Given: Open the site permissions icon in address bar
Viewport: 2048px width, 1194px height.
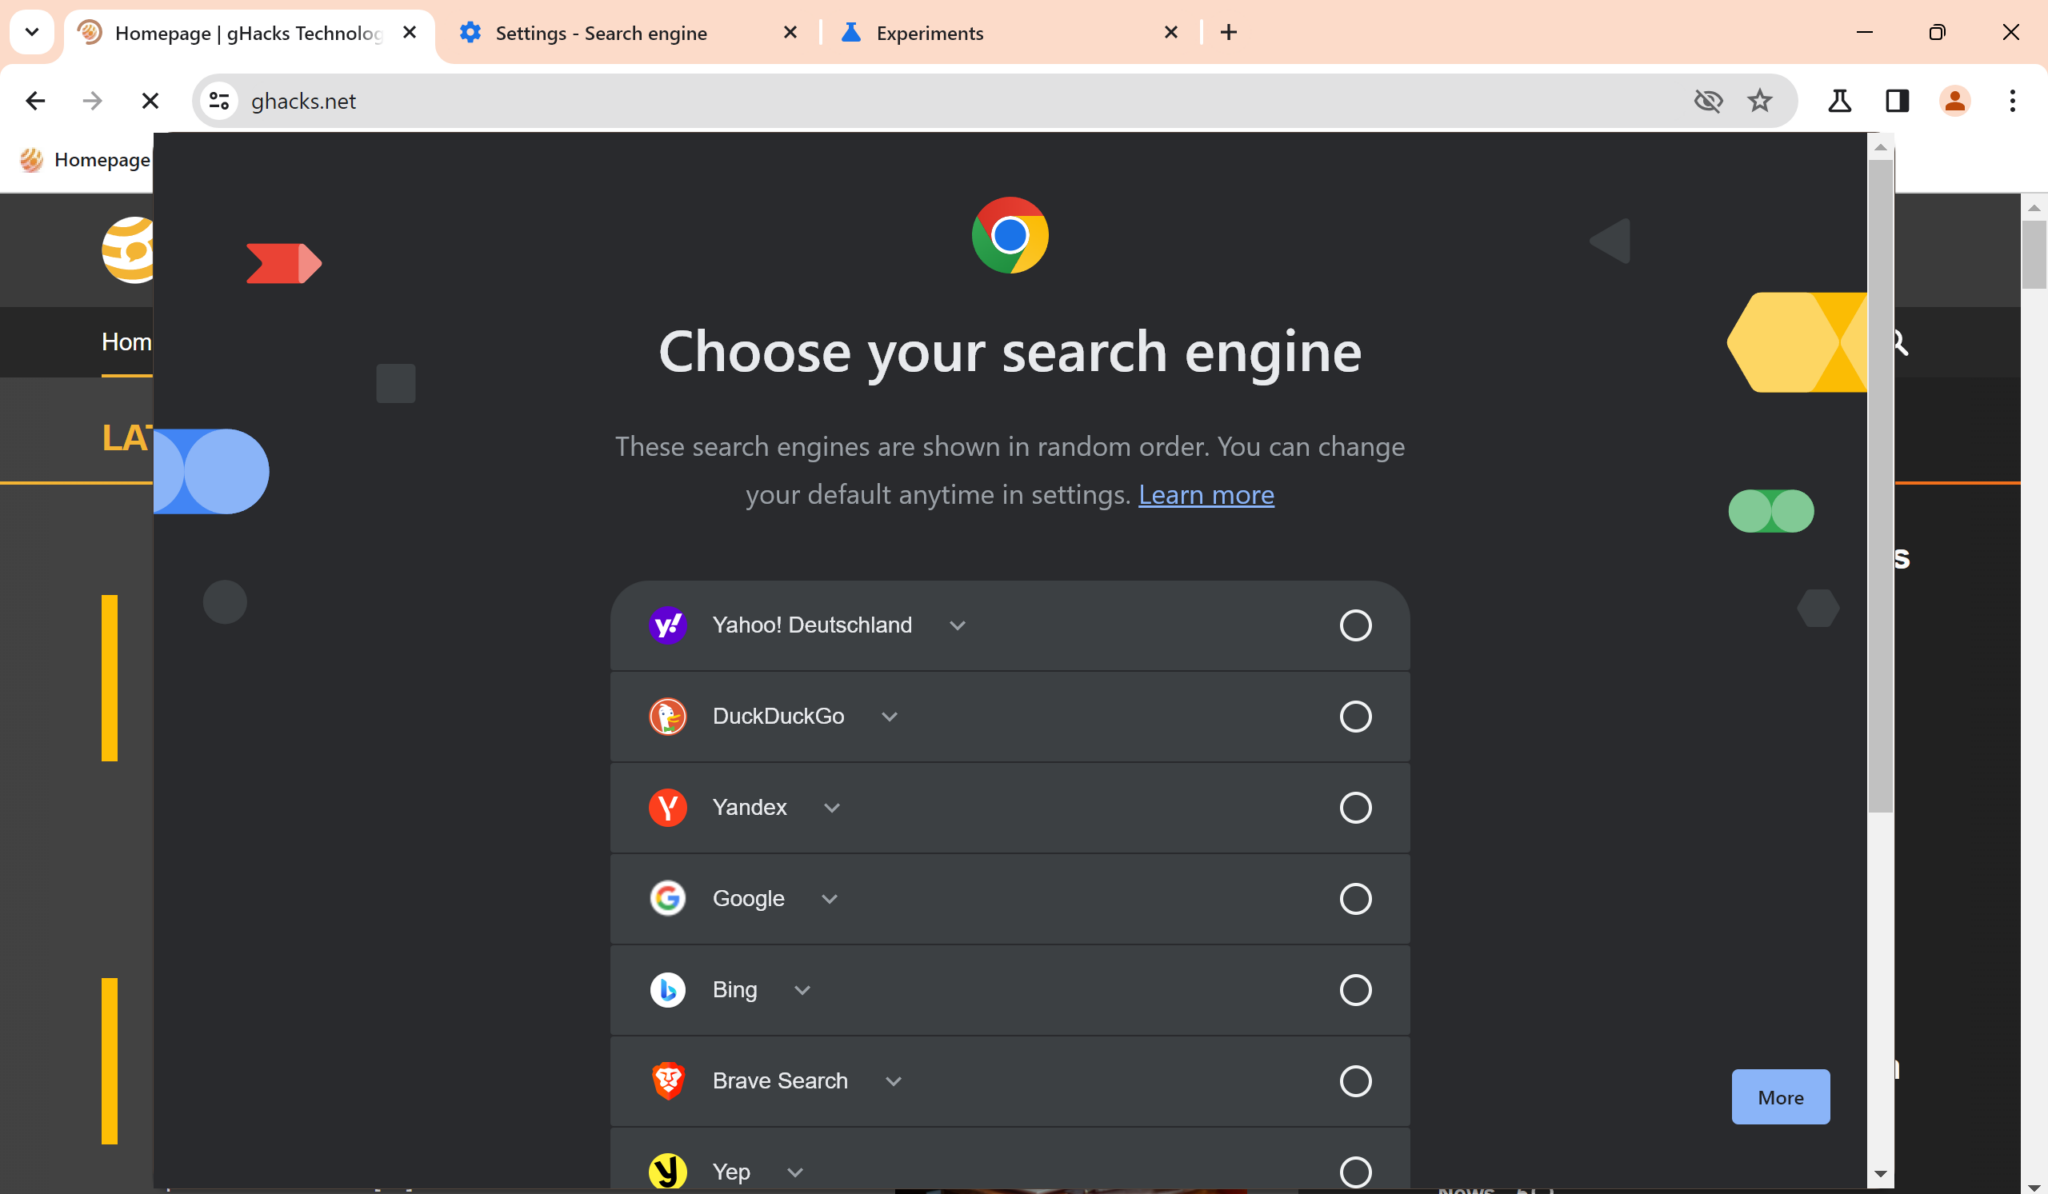Looking at the screenshot, I should point(220,100).
